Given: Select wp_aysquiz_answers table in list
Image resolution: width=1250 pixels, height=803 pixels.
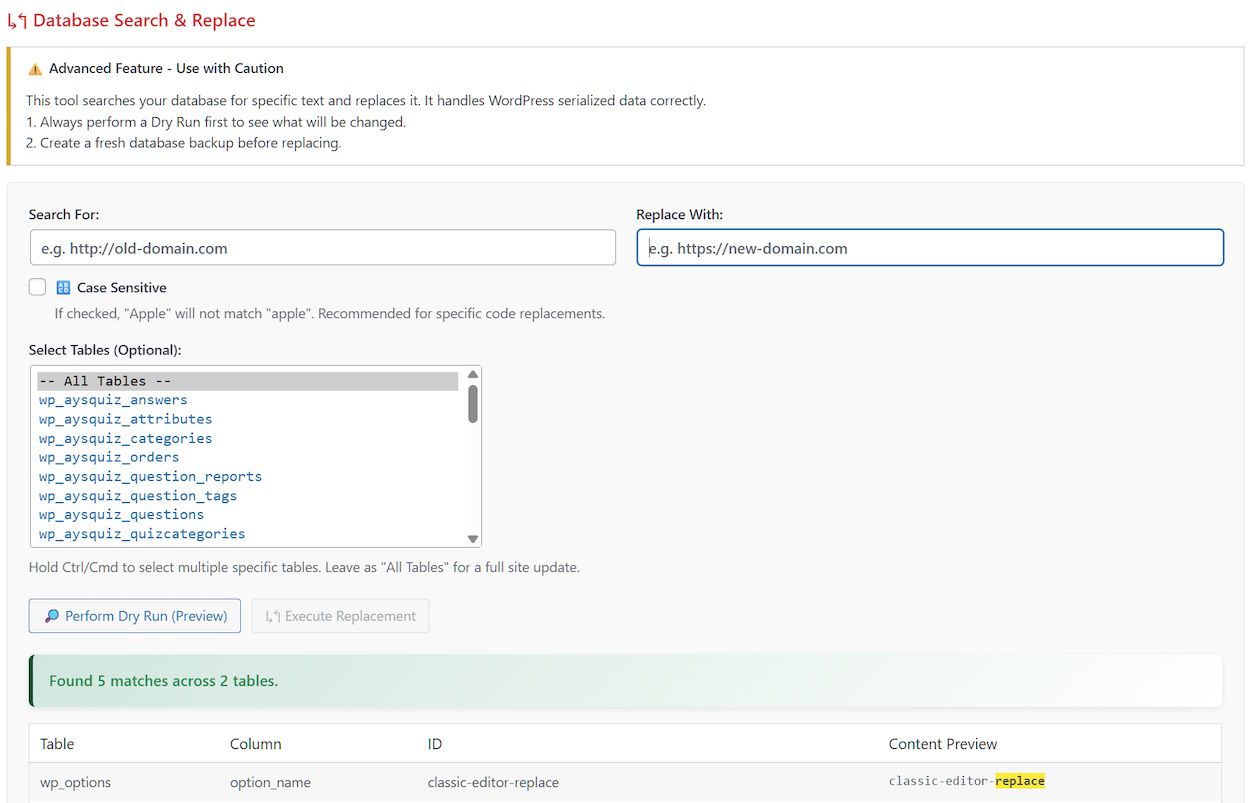Looking at the screenshot, I should [x=113, y=400].
